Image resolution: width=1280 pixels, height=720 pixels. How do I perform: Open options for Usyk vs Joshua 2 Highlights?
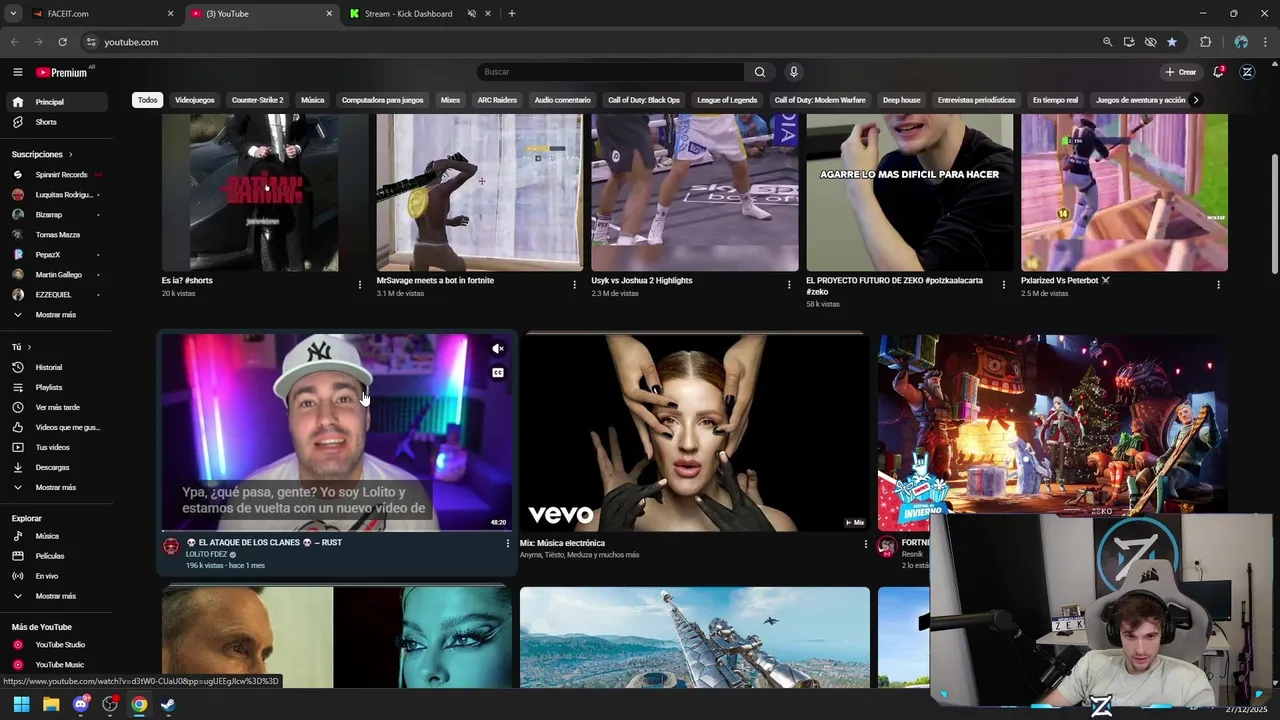[789, 285]
